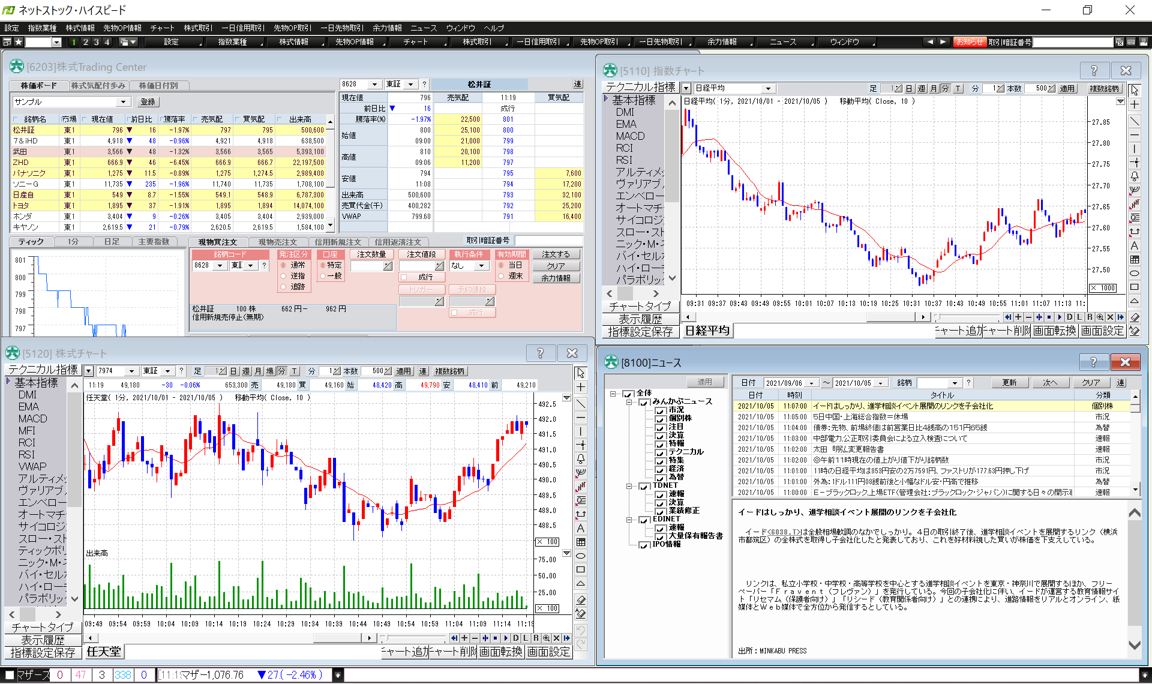Click the 指標設定保存 button in index chart
The image size is (1152, 684).
(x=640, y=332)
